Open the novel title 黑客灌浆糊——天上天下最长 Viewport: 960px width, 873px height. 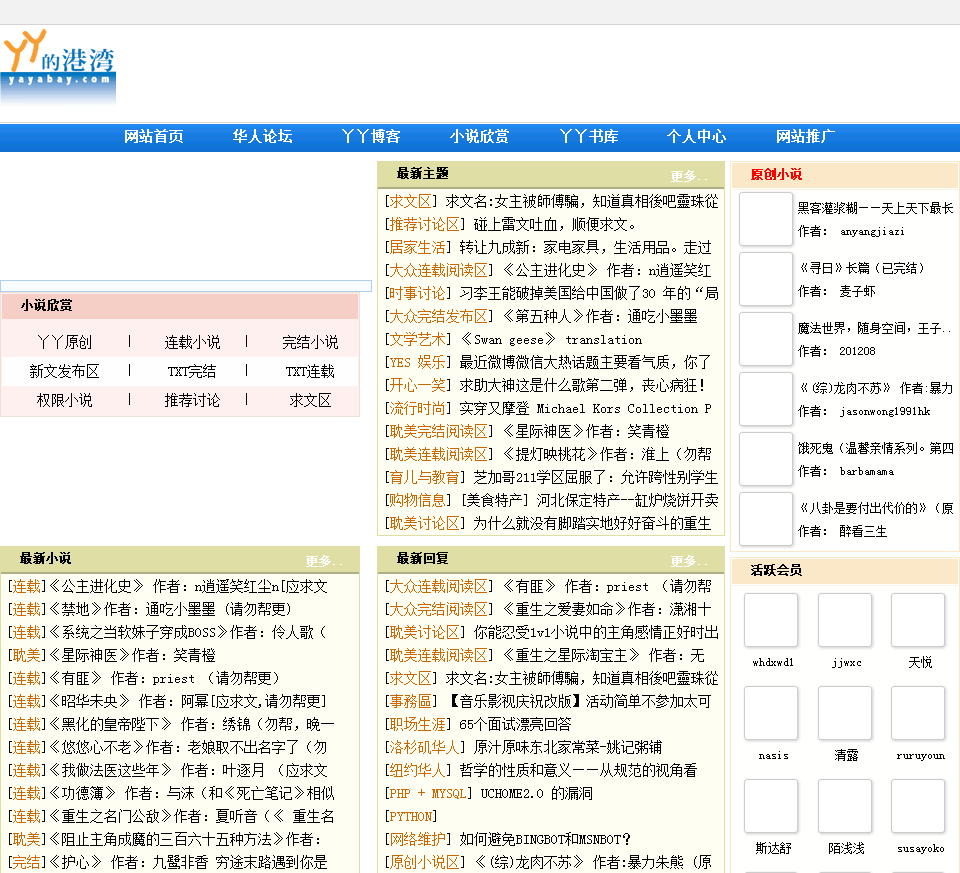pyautogui.click(x=875, y=208)
